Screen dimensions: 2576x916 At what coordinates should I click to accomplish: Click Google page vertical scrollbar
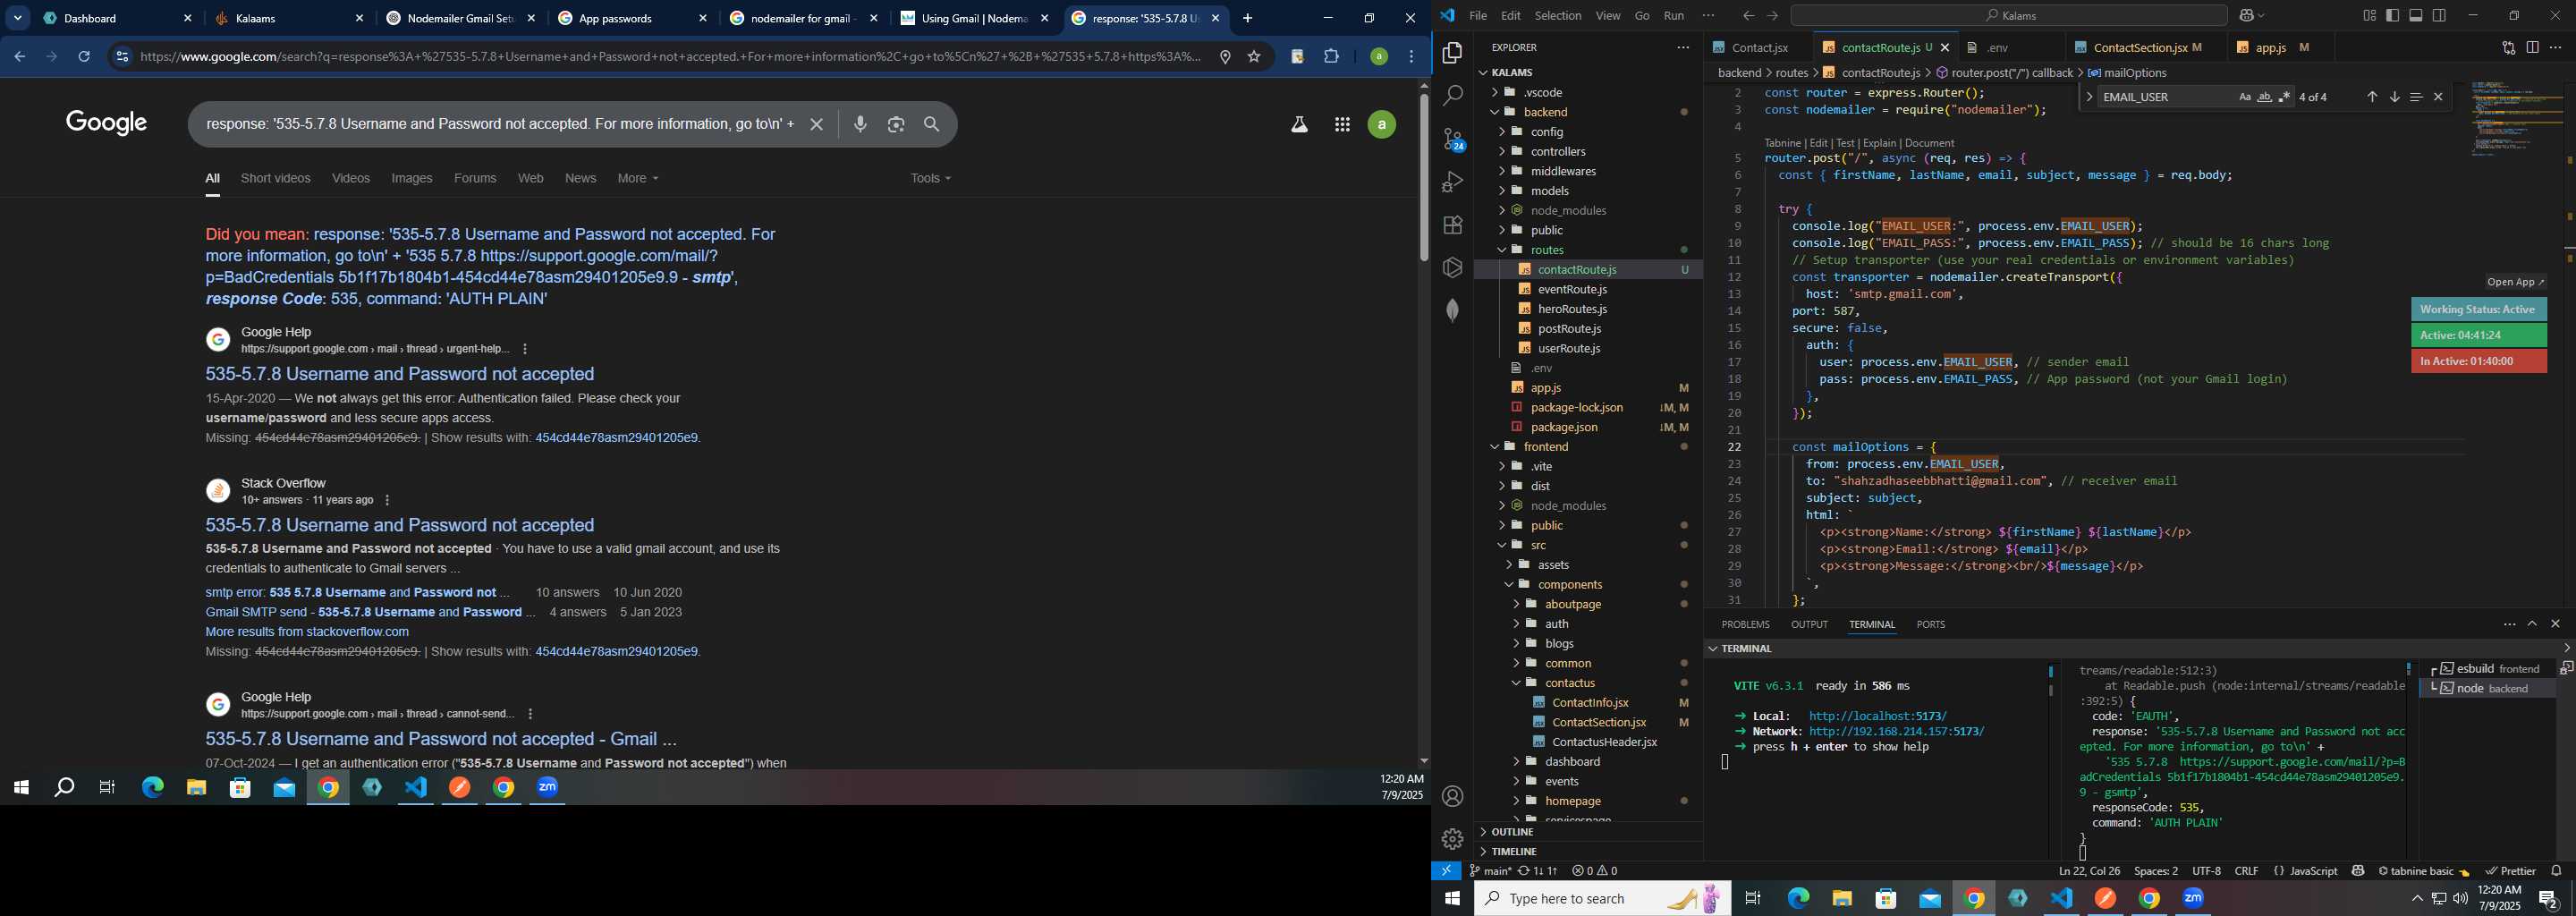(1424, 177)
